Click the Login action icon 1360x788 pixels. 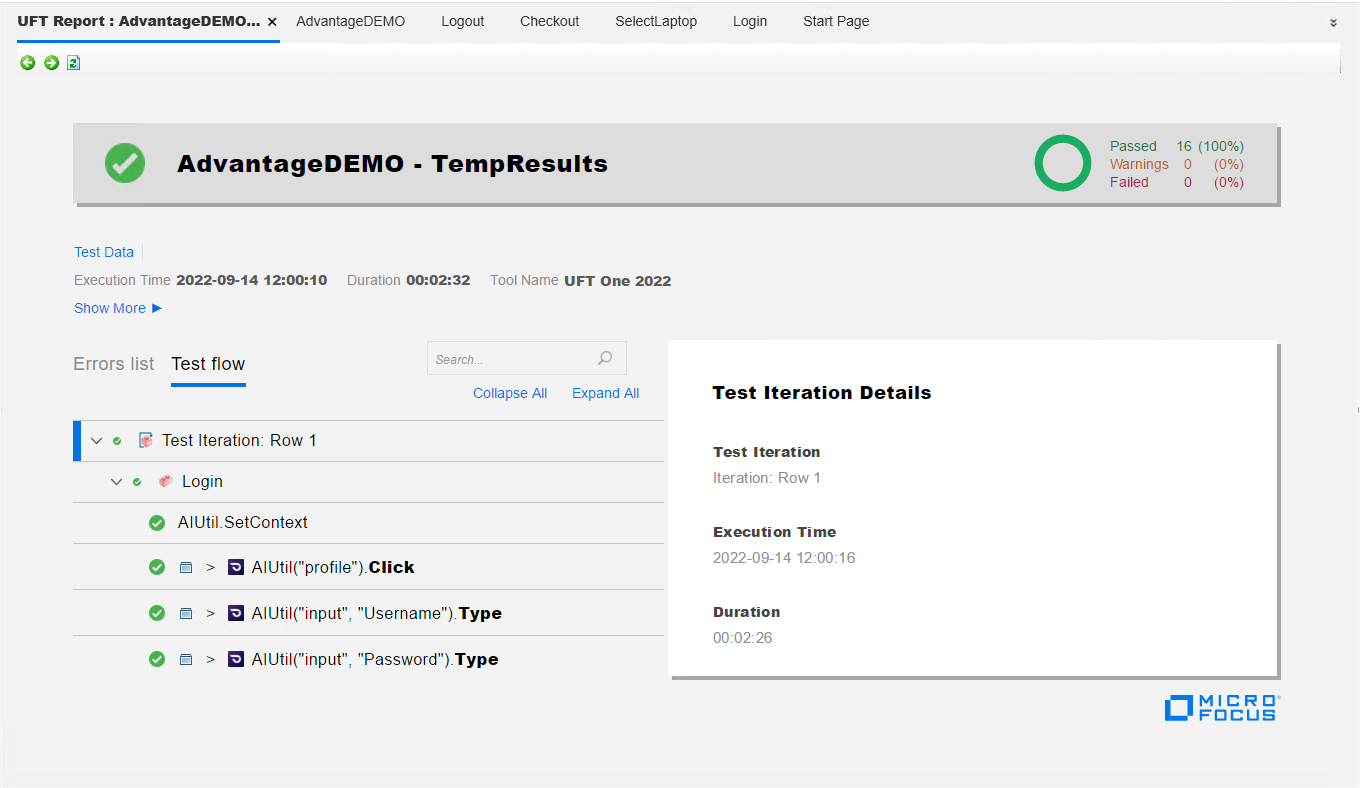tap(166, 482)
